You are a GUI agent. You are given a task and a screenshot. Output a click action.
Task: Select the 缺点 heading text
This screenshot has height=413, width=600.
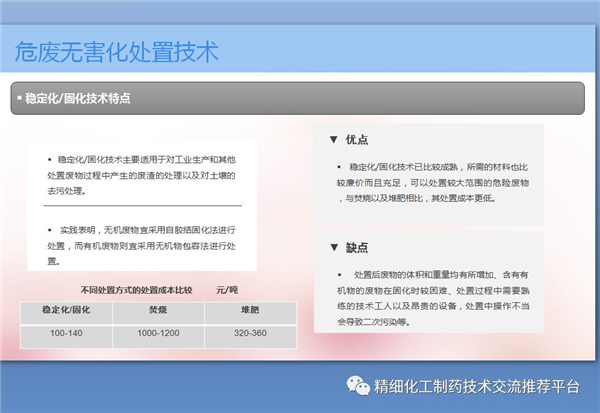click(358, 247)
